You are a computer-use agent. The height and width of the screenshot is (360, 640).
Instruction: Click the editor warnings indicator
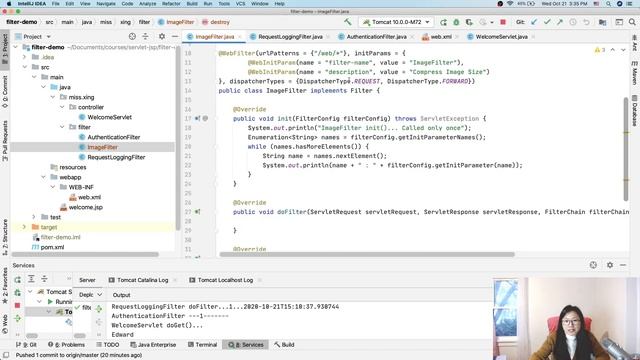click(600, 50)
